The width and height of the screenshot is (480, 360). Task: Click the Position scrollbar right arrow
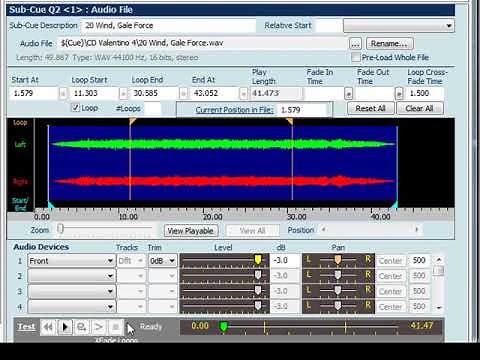pos(416,230)
